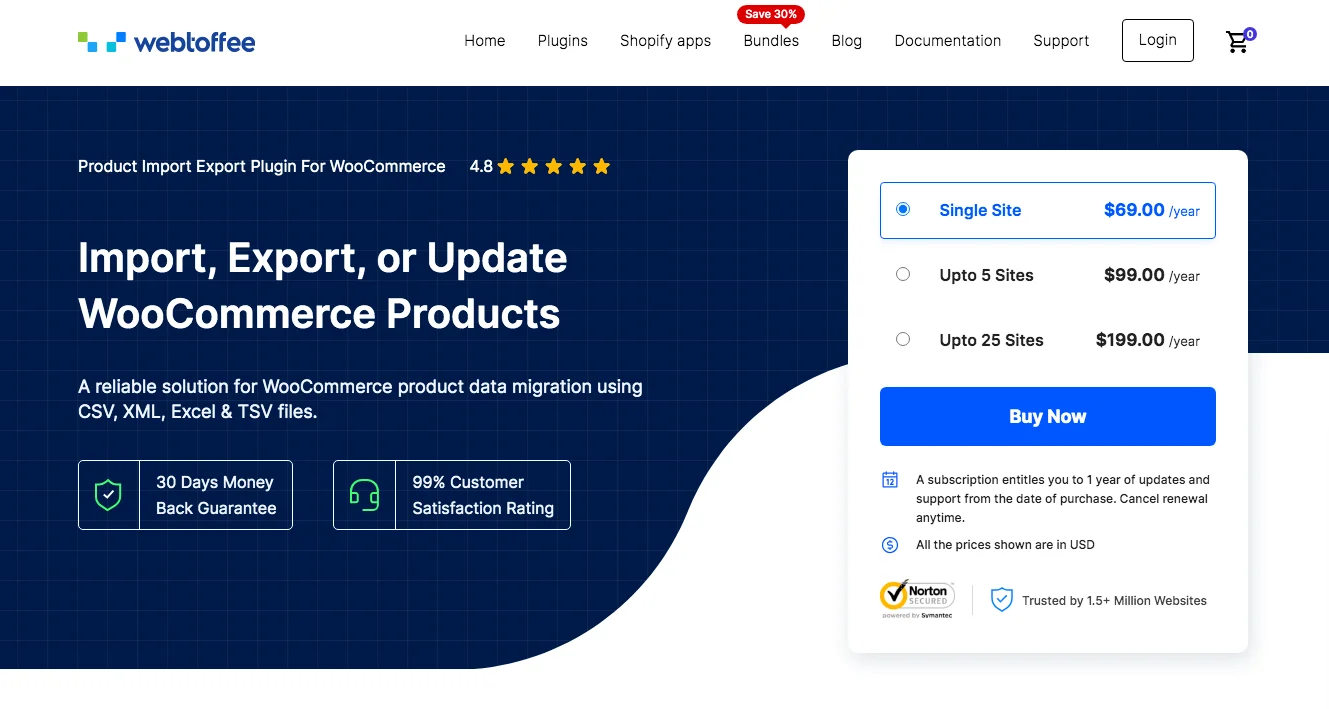
Task: Select the Single Site radio button
Action: coord(903,209)
